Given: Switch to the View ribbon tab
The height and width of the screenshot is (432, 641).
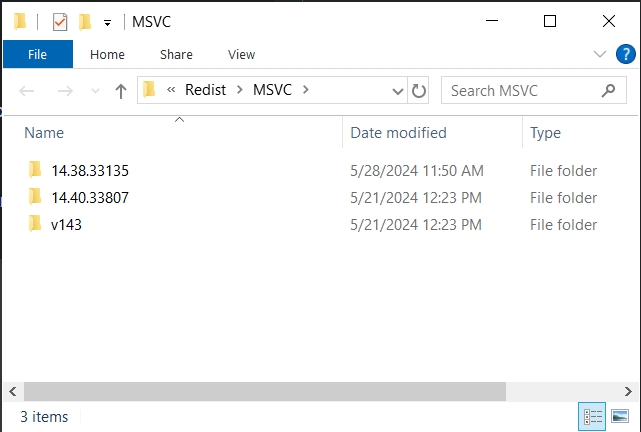Looking at the screenshot, I should point(241,55).
